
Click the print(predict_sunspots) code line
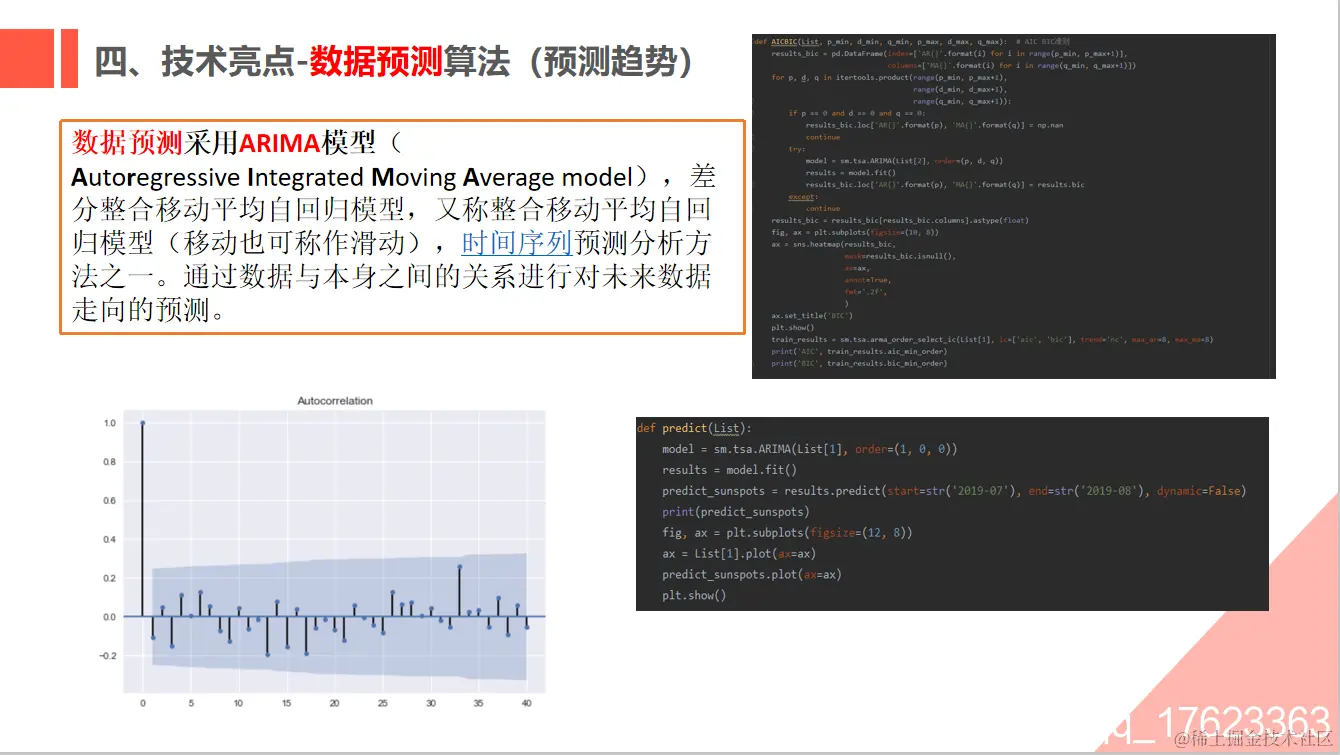[736, 512]
